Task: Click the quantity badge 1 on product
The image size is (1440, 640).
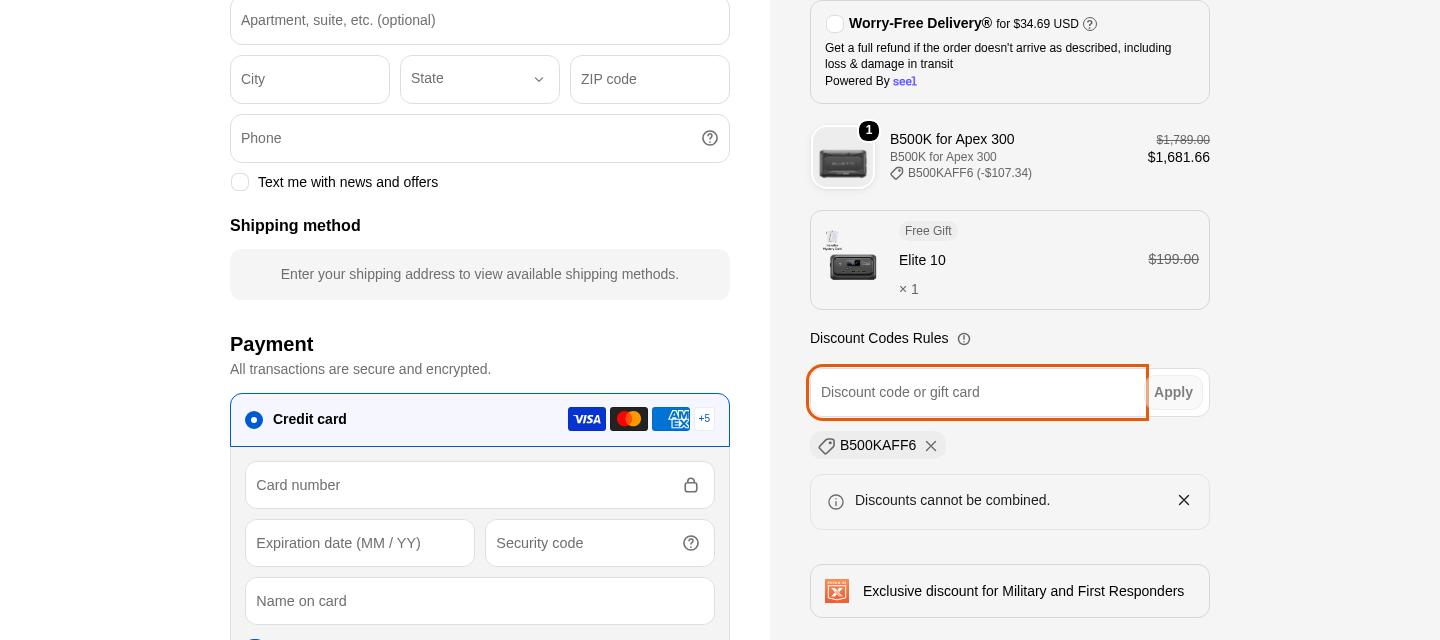Action: [x=869, y=131]
